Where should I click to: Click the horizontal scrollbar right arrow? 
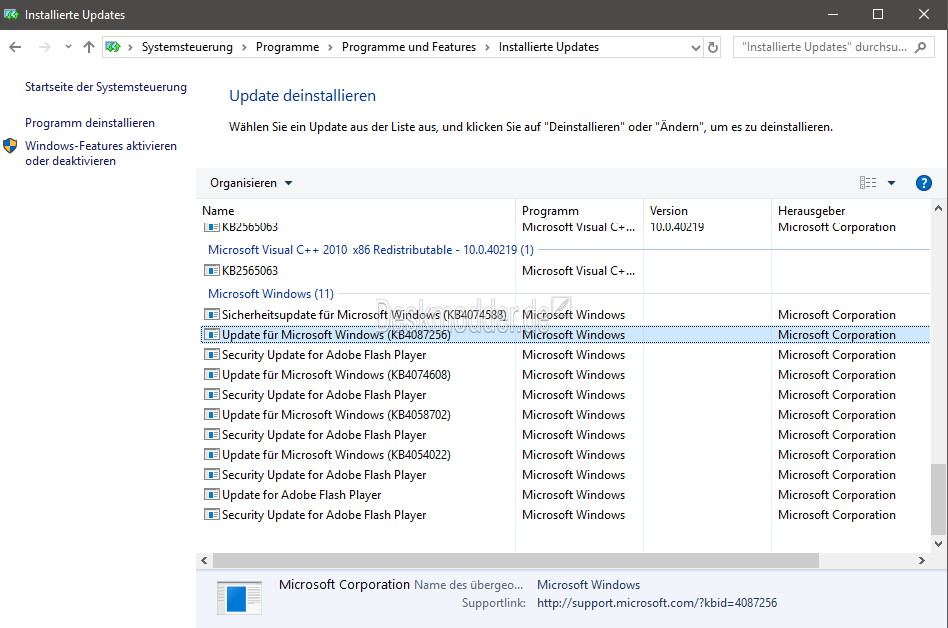(922, 561)
